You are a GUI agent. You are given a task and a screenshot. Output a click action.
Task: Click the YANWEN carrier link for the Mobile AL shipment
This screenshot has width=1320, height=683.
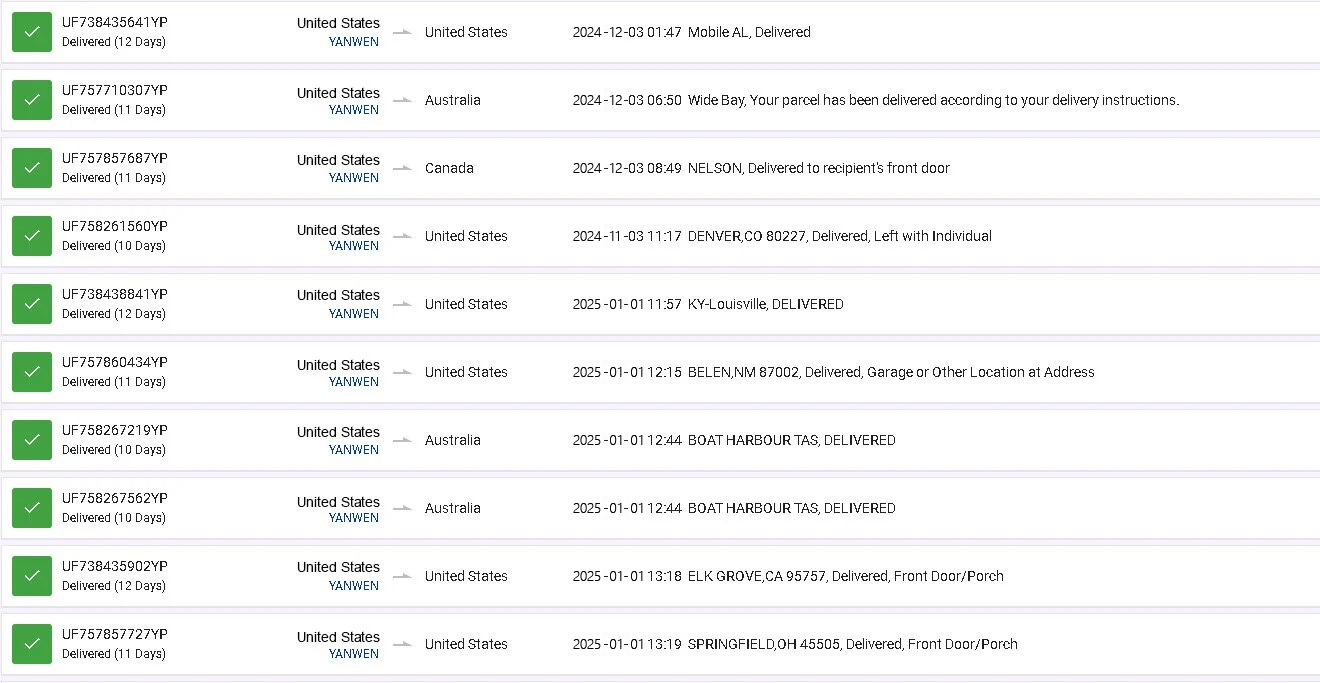(353, 42)
